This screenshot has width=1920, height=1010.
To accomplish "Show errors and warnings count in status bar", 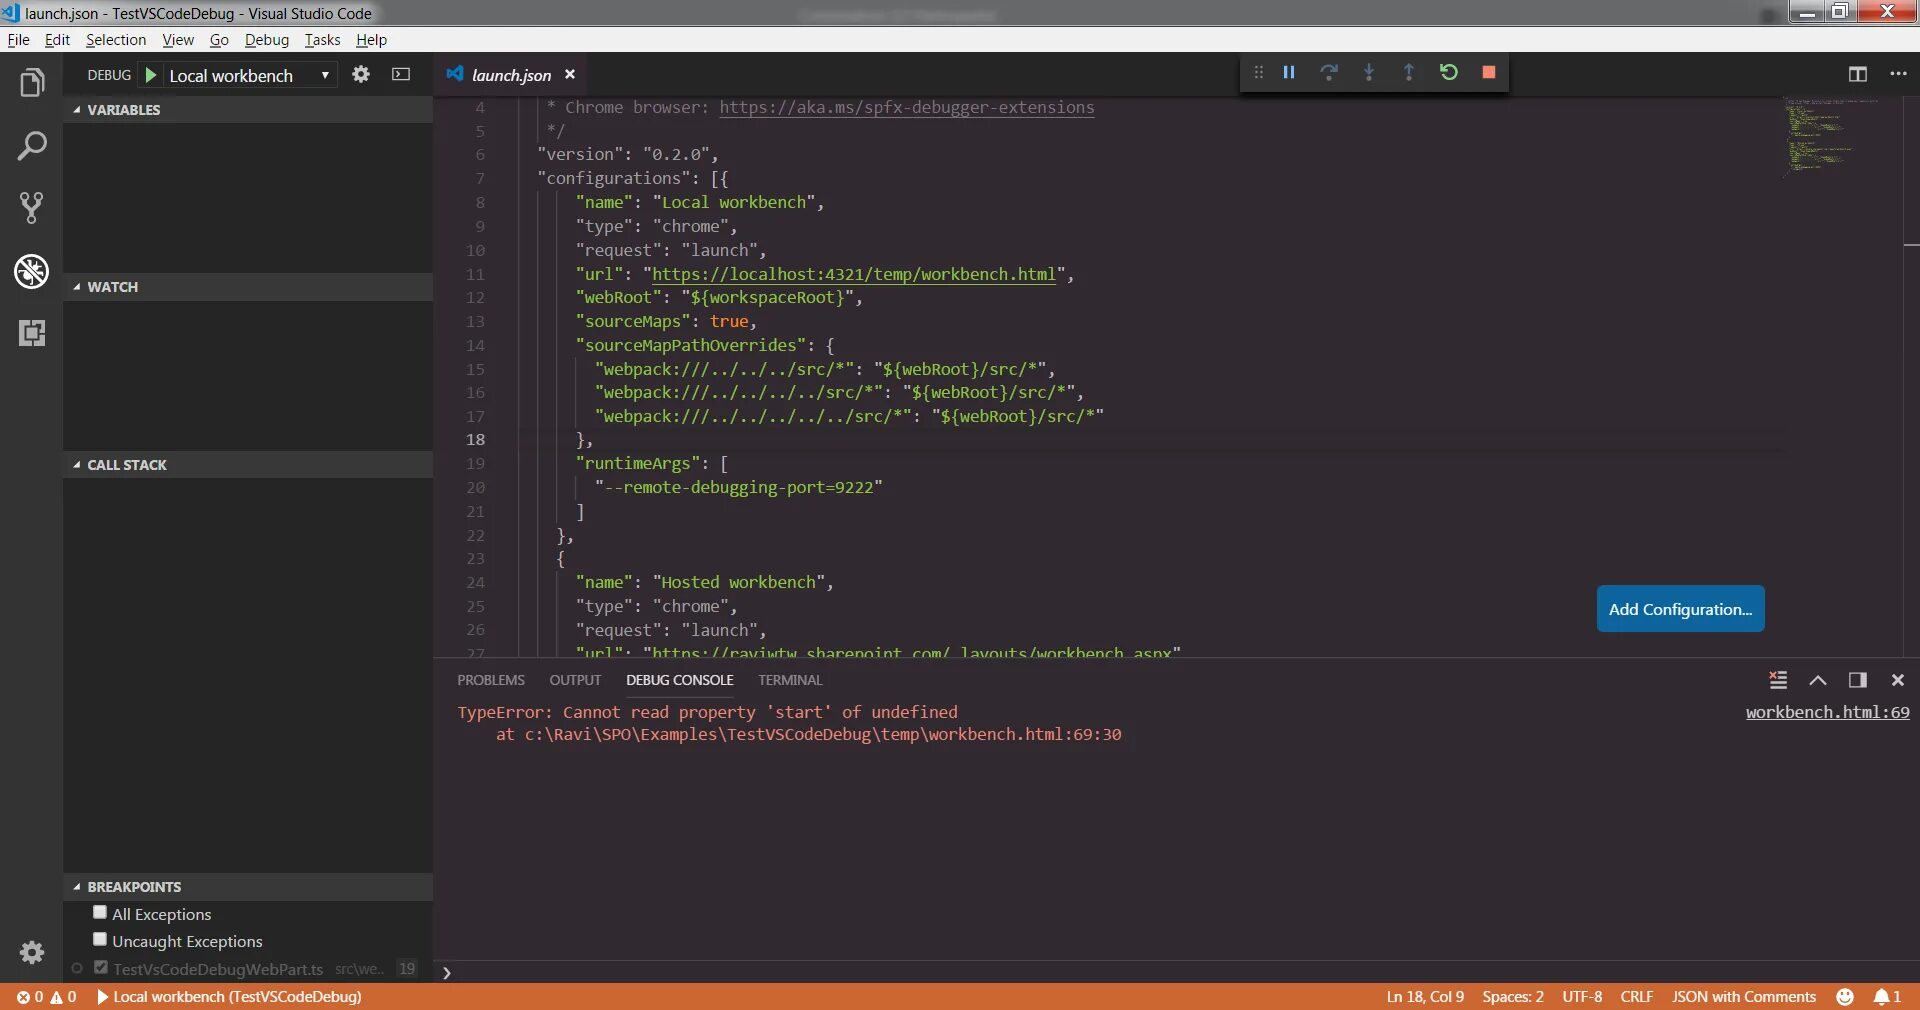I will click(x=47, y=997).
